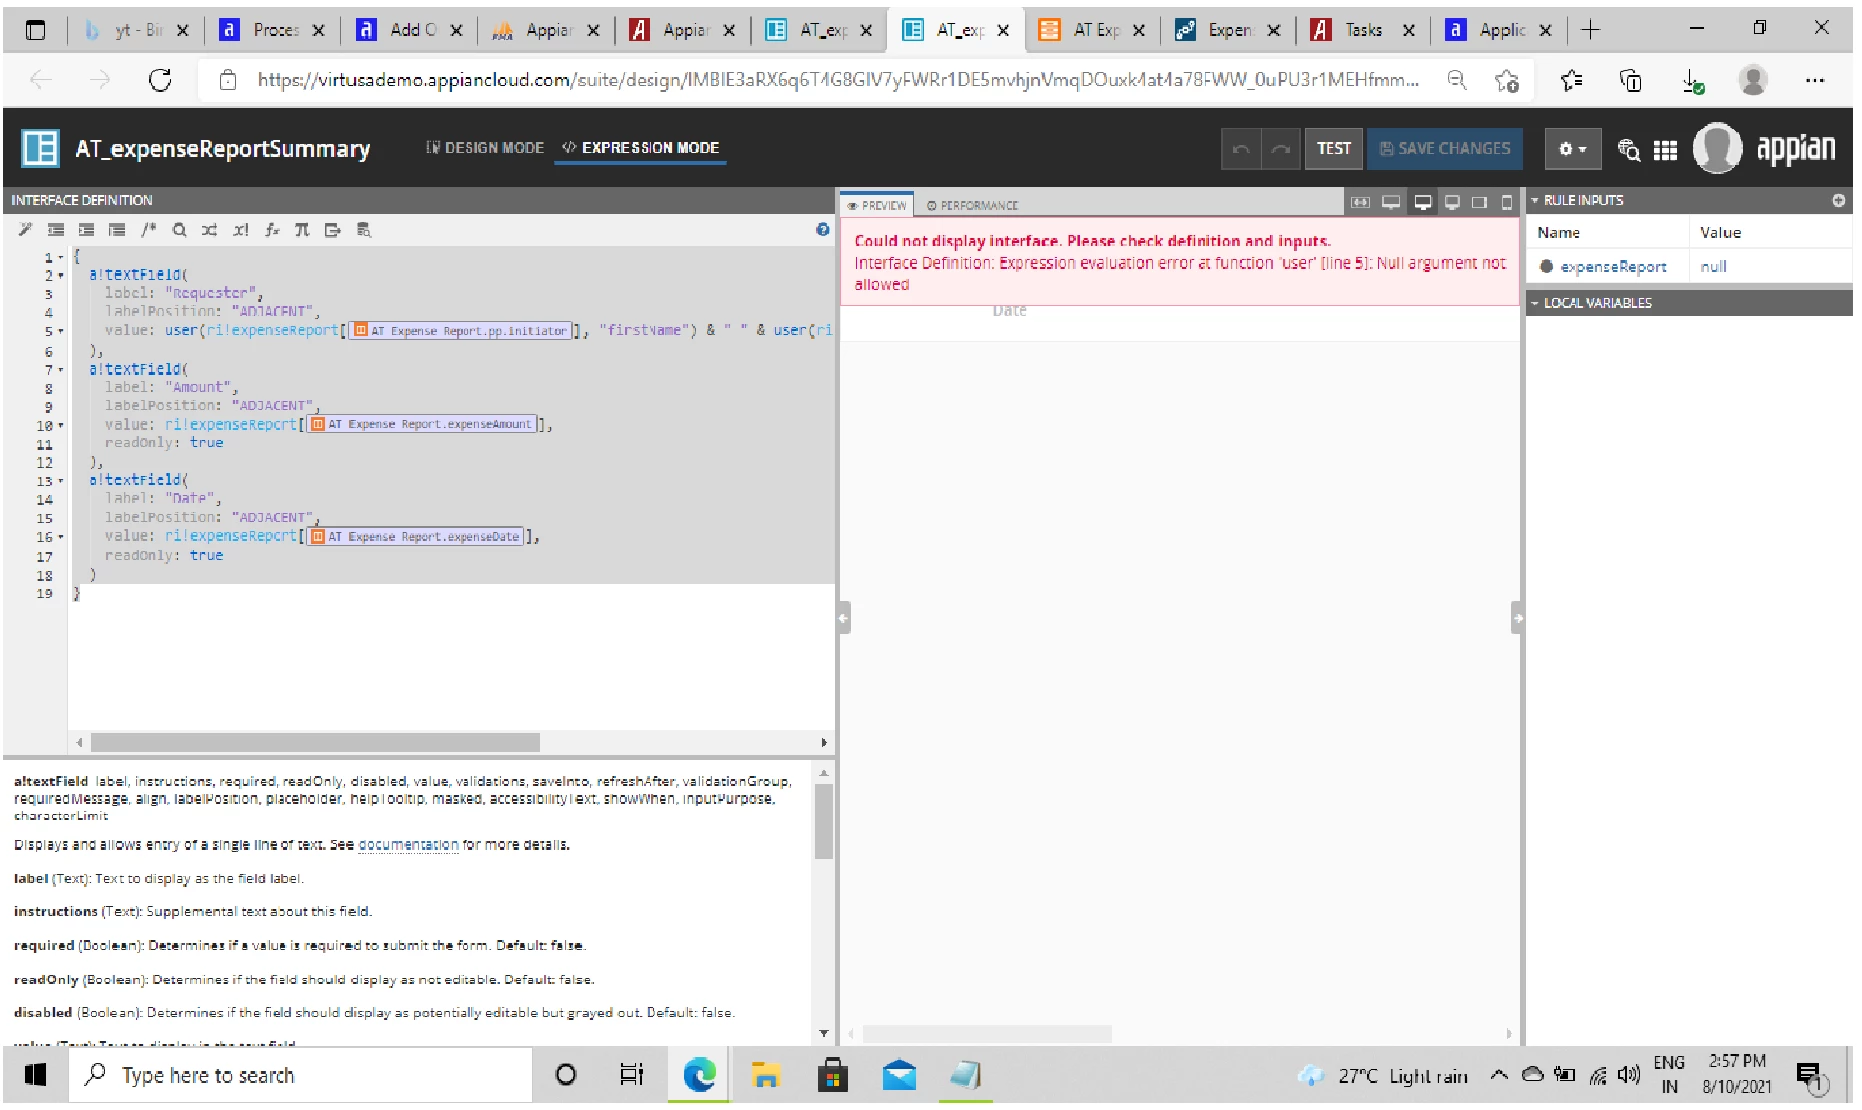
Task: Switch to Expression Mode
Action: coord(640,148)
